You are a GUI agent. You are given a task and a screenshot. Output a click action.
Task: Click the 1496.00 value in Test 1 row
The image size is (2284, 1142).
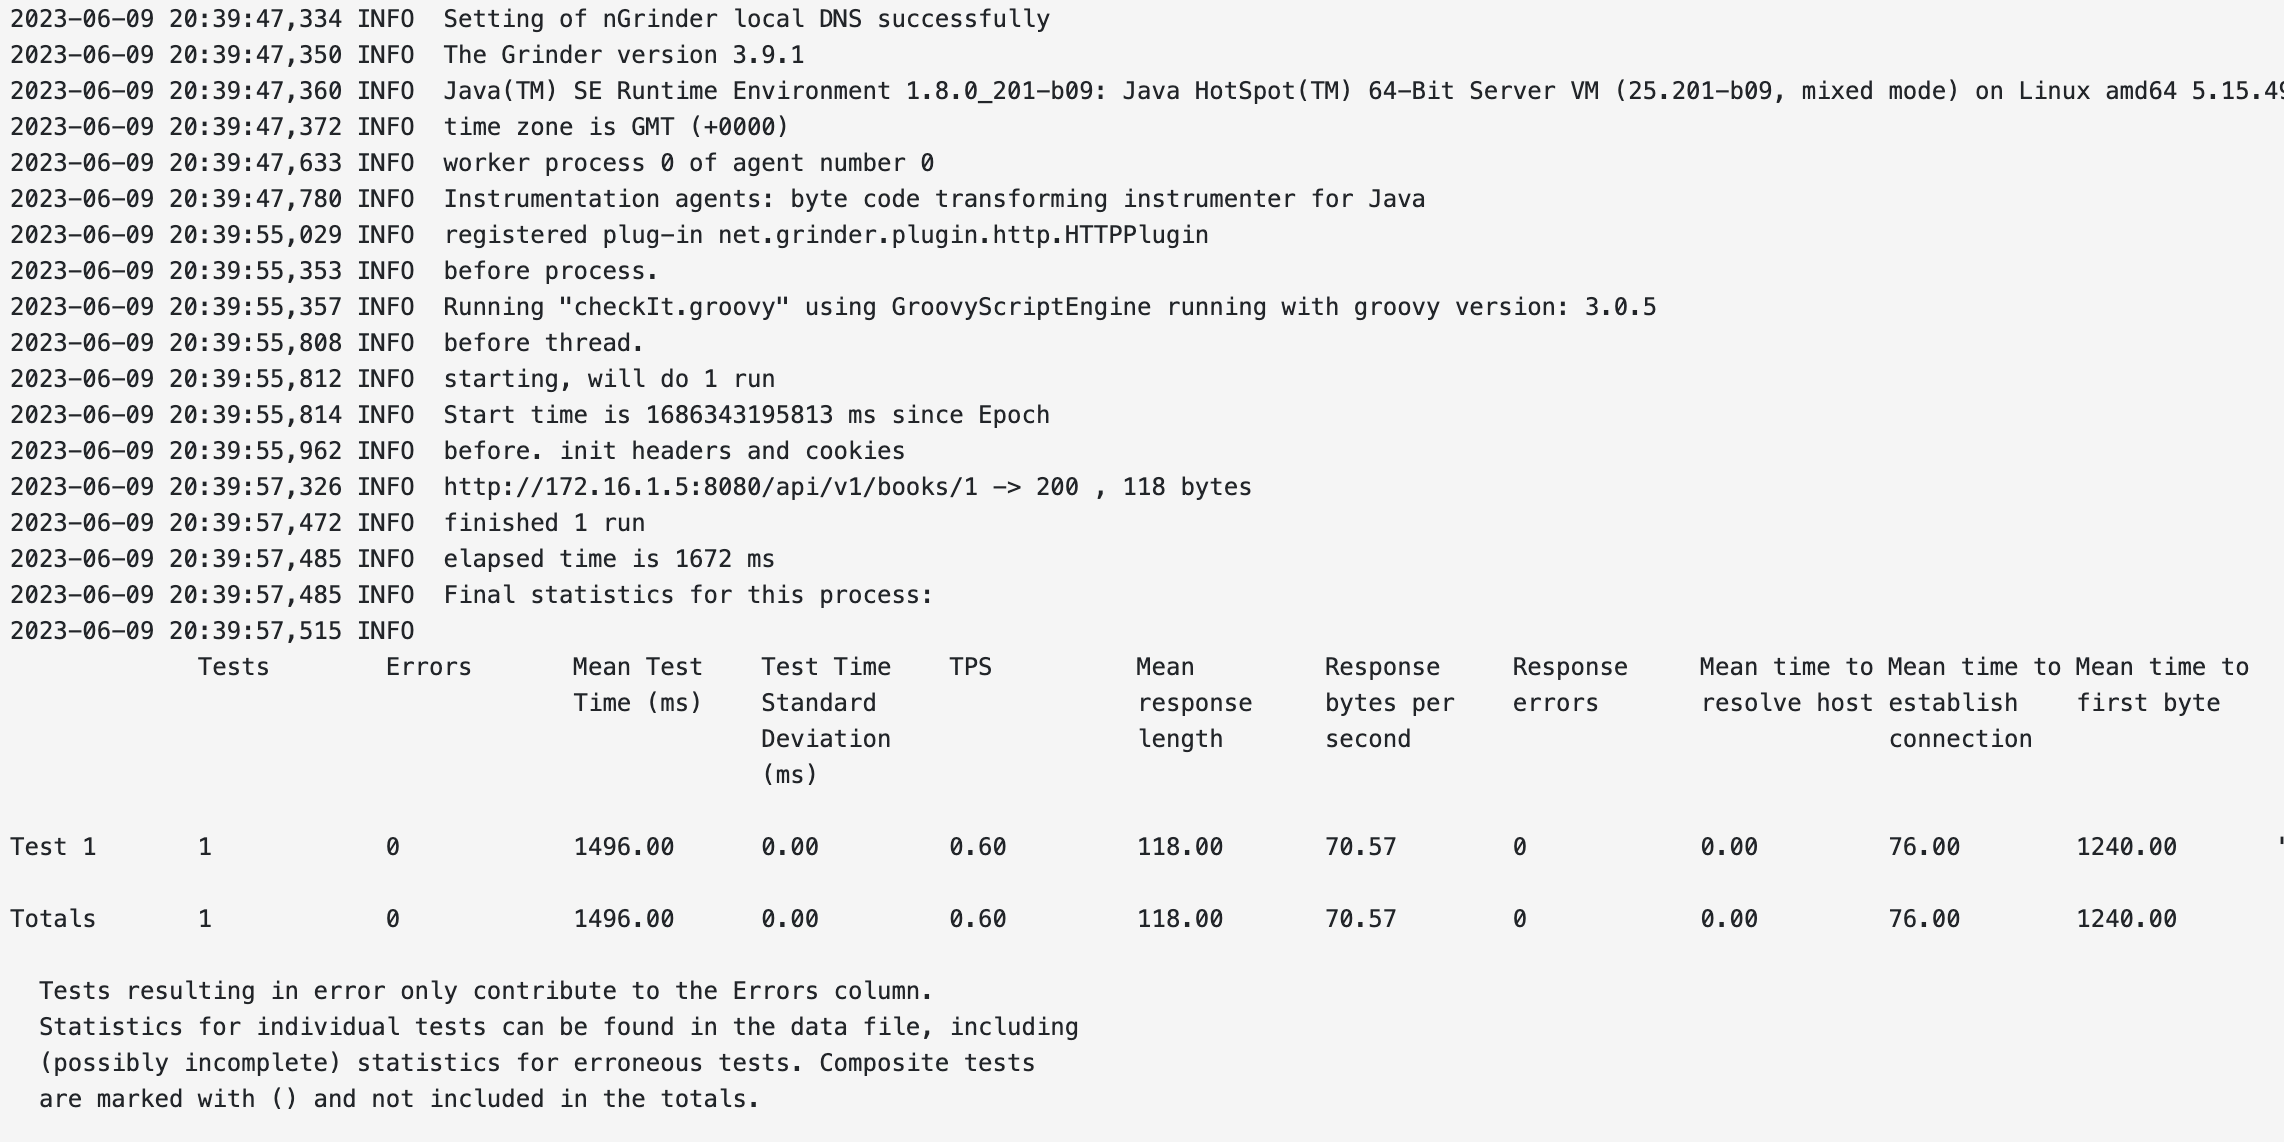(x=623, y=847)
